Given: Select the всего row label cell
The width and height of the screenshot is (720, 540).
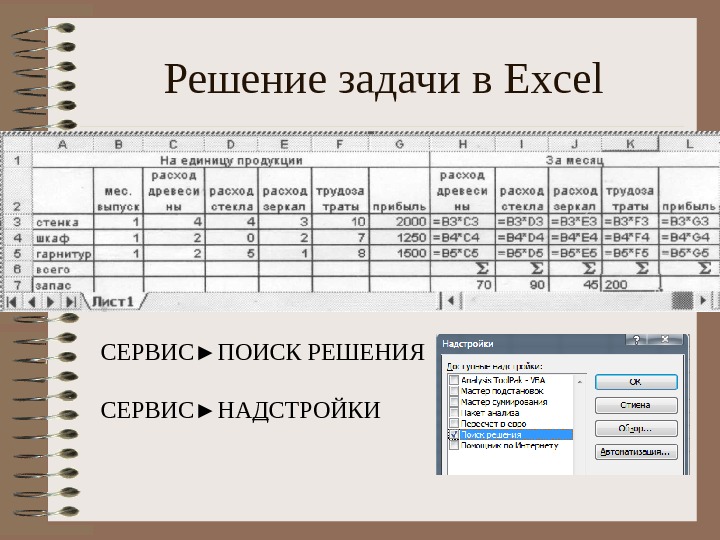Looking at the screenshot, I should [x=62, y=269].
